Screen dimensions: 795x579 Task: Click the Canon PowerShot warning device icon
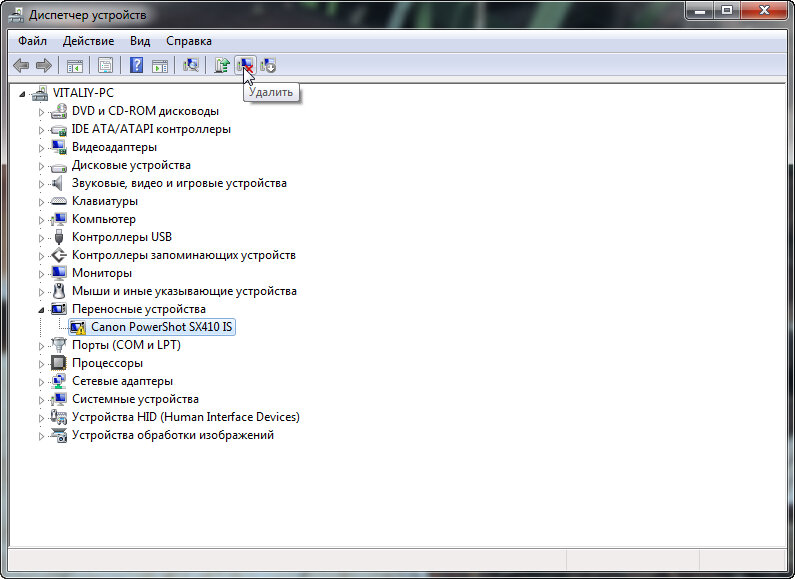tap(78, 327)
